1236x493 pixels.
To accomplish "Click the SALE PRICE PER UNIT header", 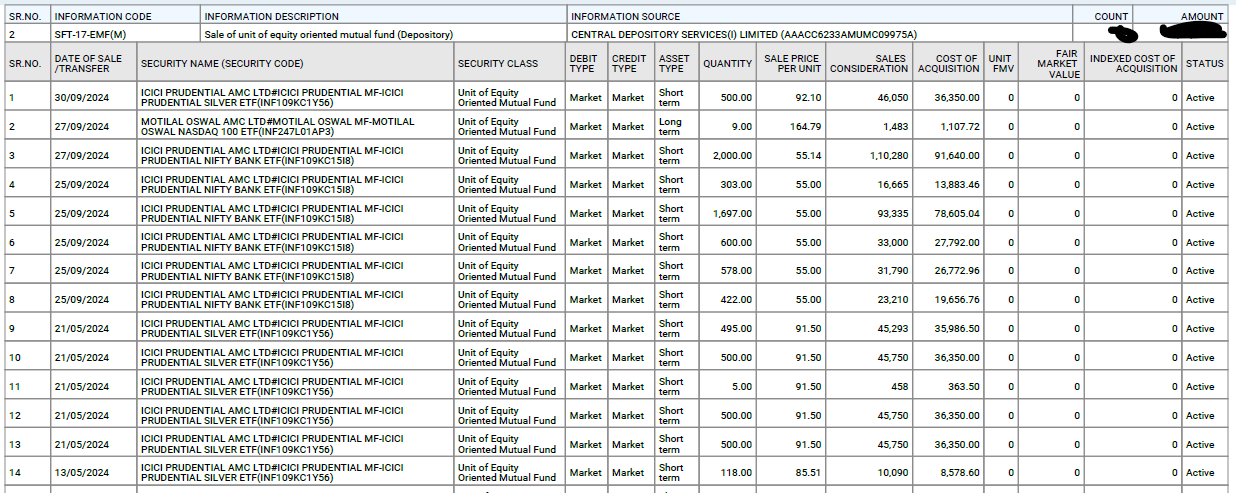I will pos(792,63).
